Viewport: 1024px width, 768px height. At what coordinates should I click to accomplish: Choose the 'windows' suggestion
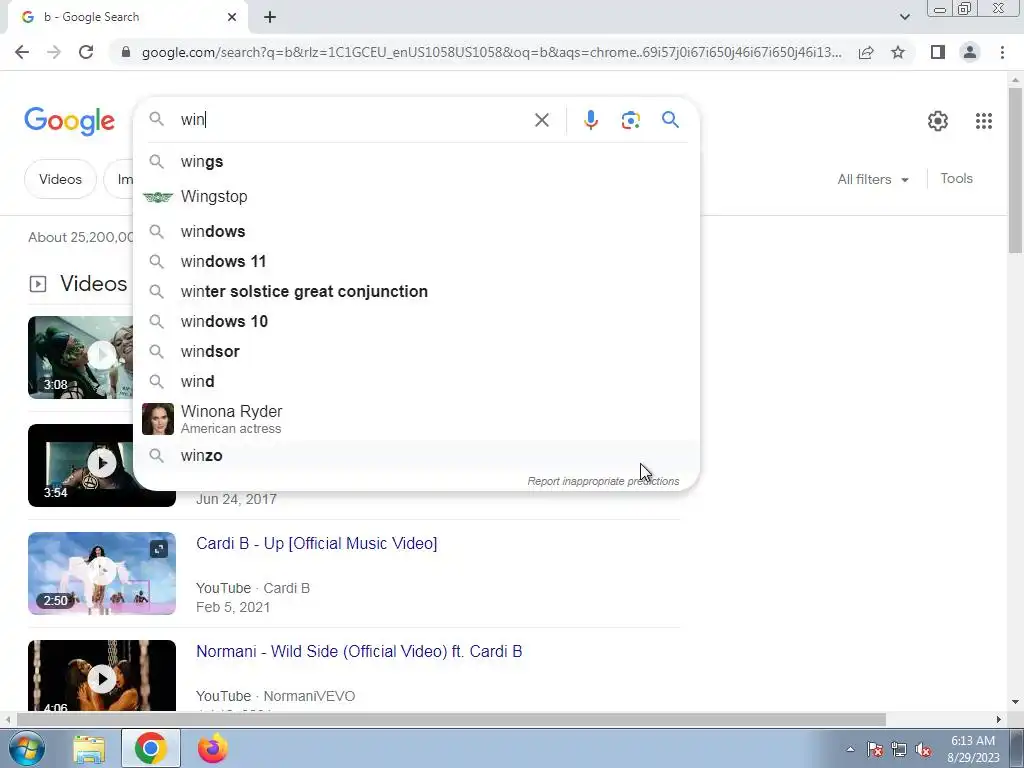[416, 231]
